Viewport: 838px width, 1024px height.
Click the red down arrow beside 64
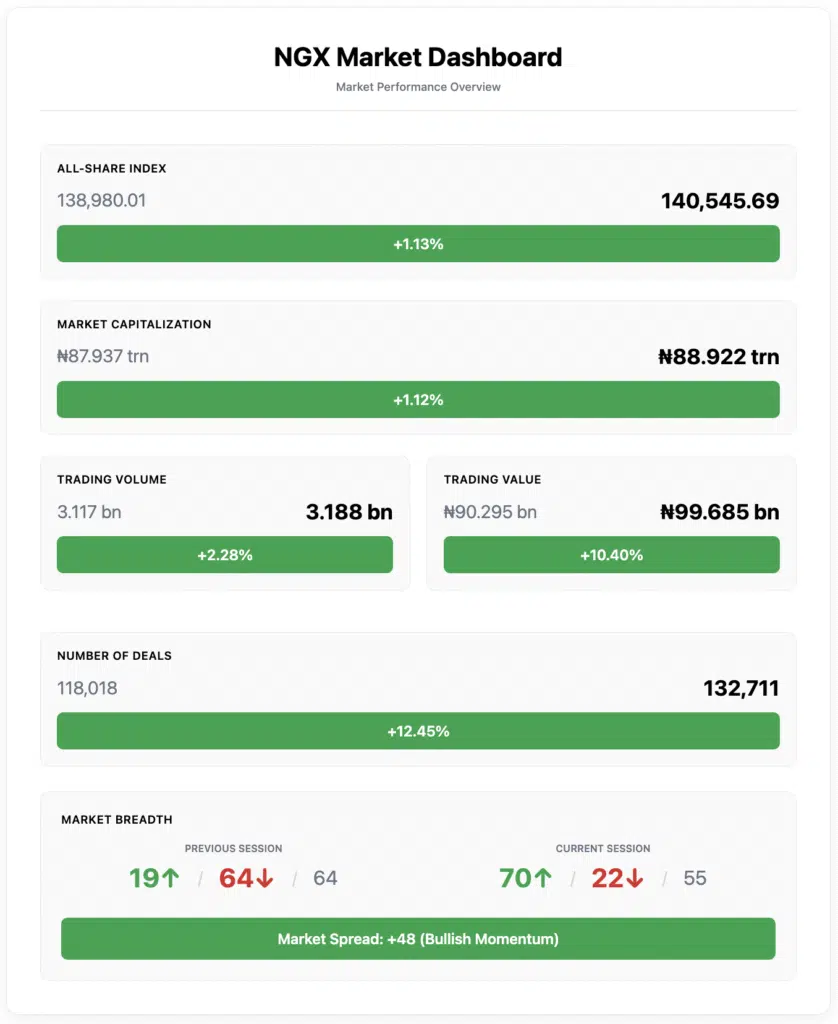tap(265, 878)
